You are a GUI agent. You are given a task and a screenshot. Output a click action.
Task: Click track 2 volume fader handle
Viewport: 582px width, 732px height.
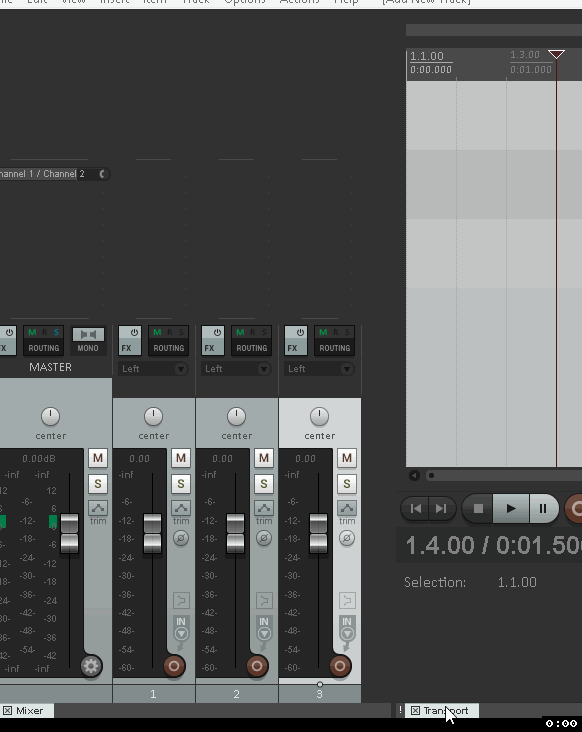tap(236, 533)
